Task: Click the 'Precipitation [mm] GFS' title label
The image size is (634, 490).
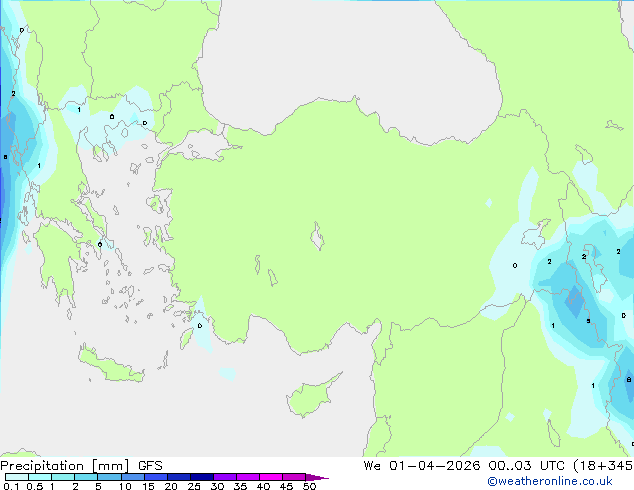Action: [x=81, y=466]
